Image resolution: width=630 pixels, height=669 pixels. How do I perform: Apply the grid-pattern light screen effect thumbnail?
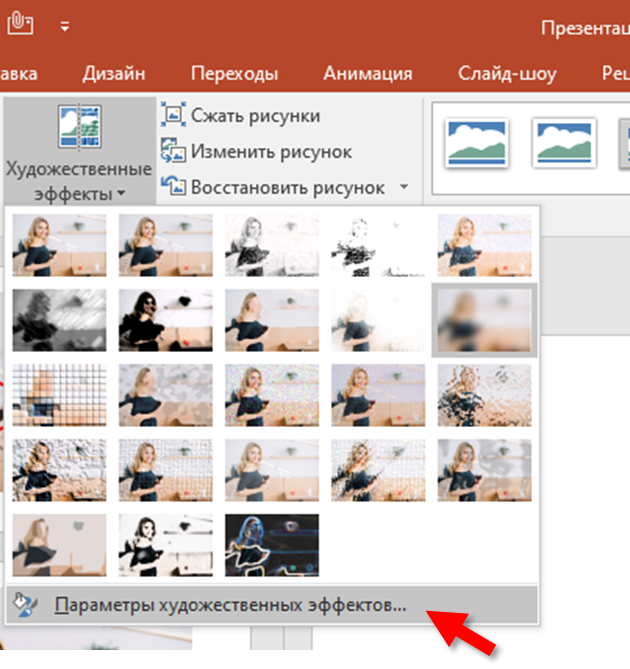click(59, 395)
